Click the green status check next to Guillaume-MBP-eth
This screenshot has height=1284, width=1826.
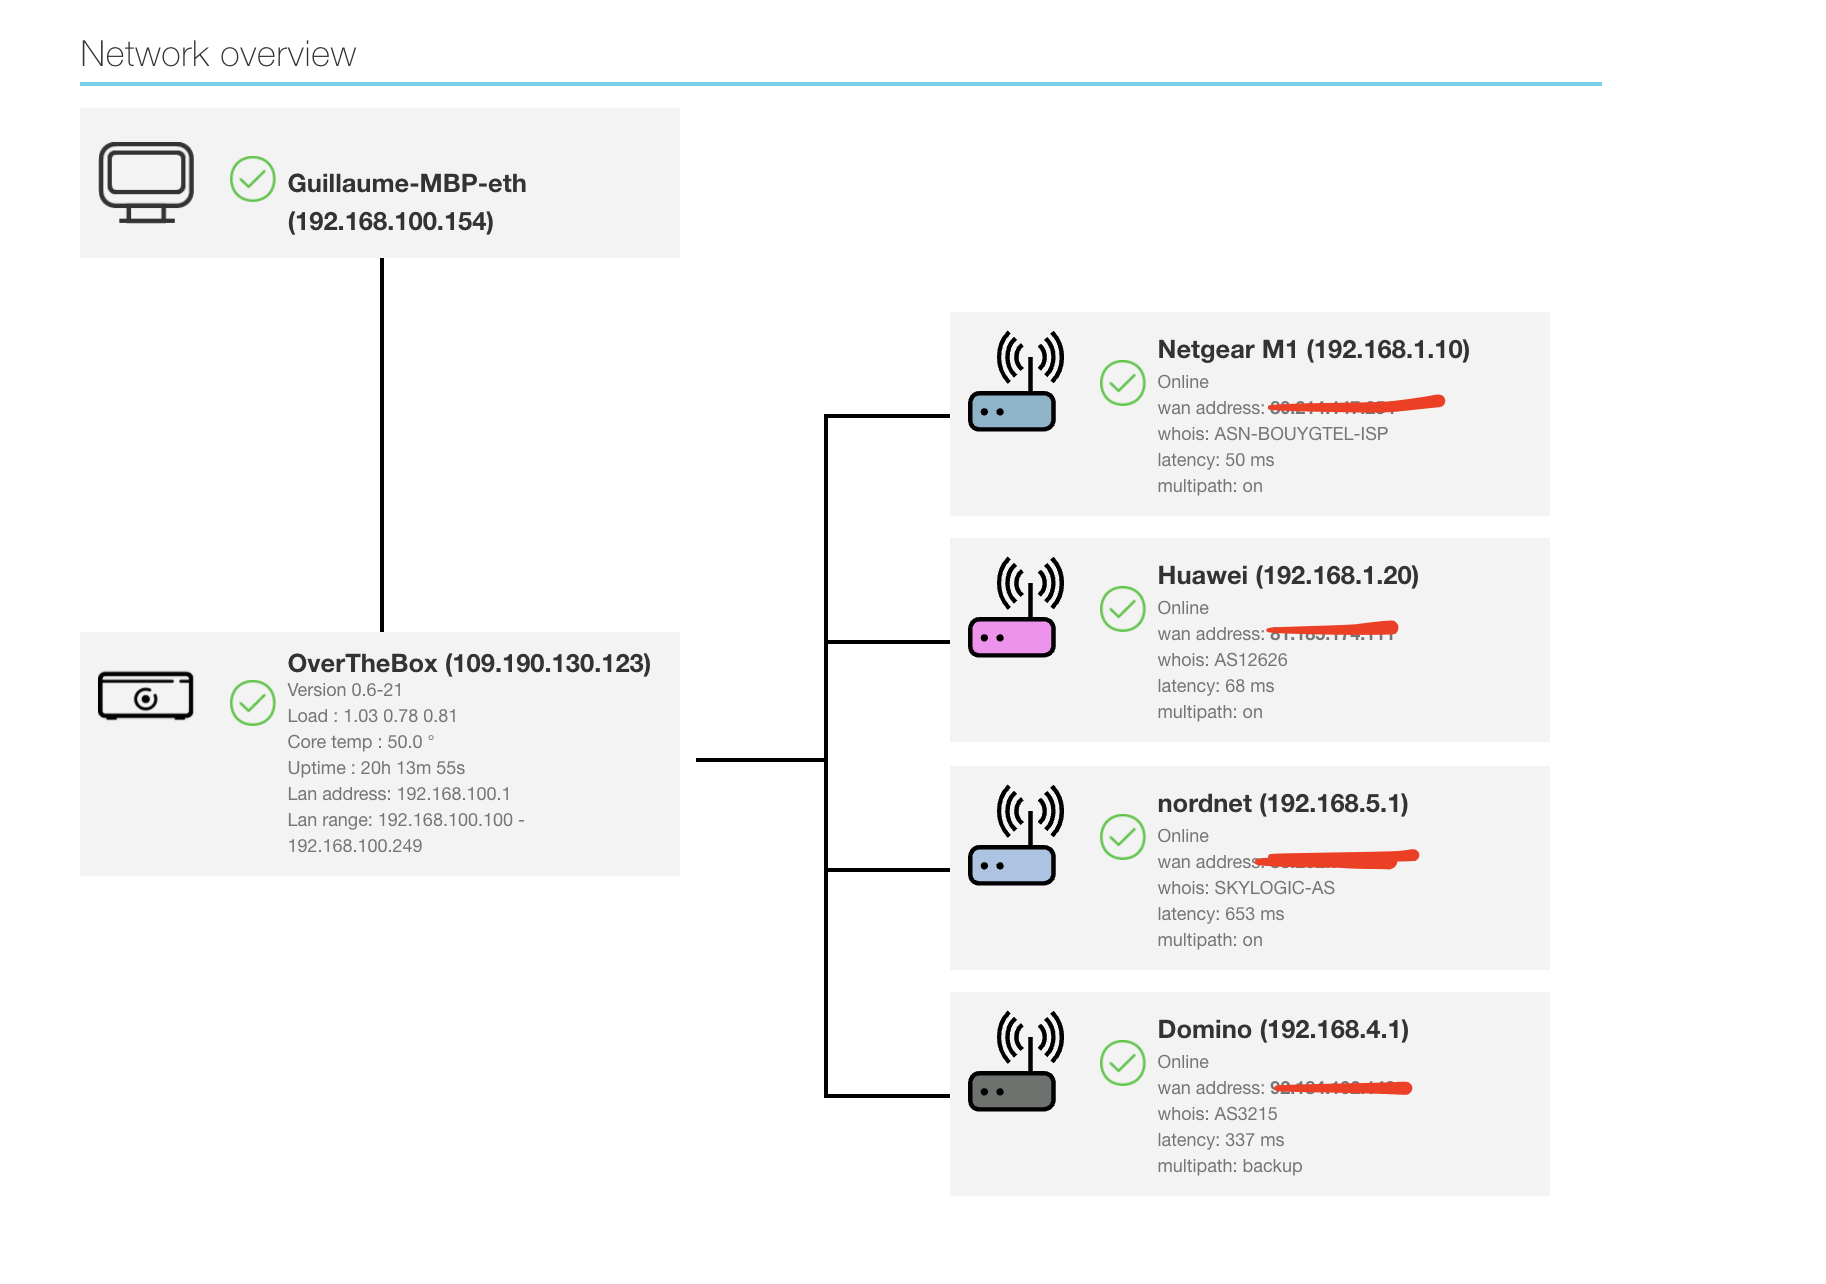[253, 179]
